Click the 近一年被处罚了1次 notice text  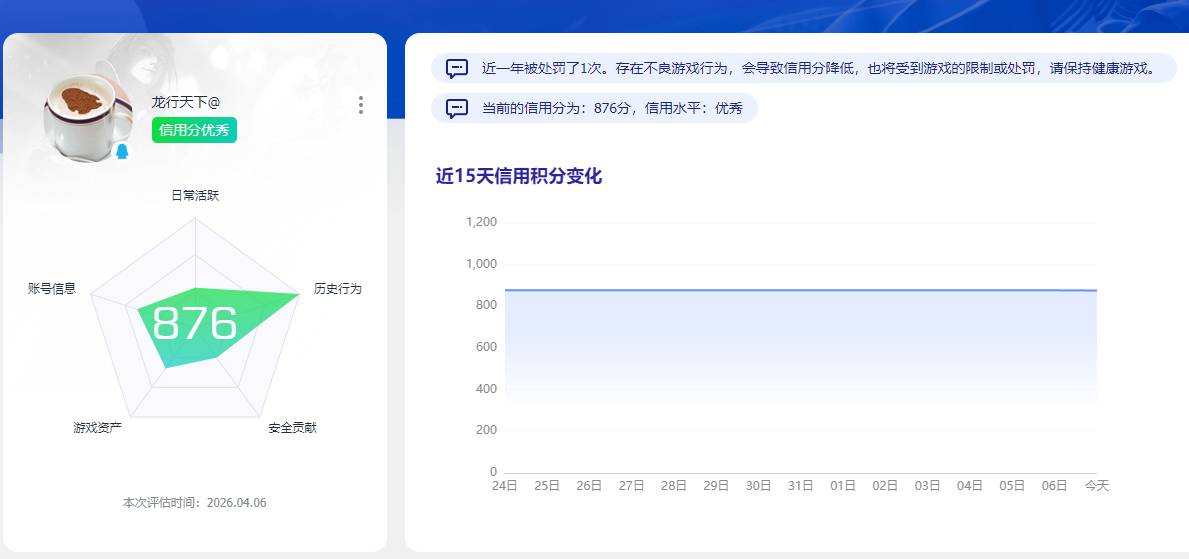coord(818,69)
